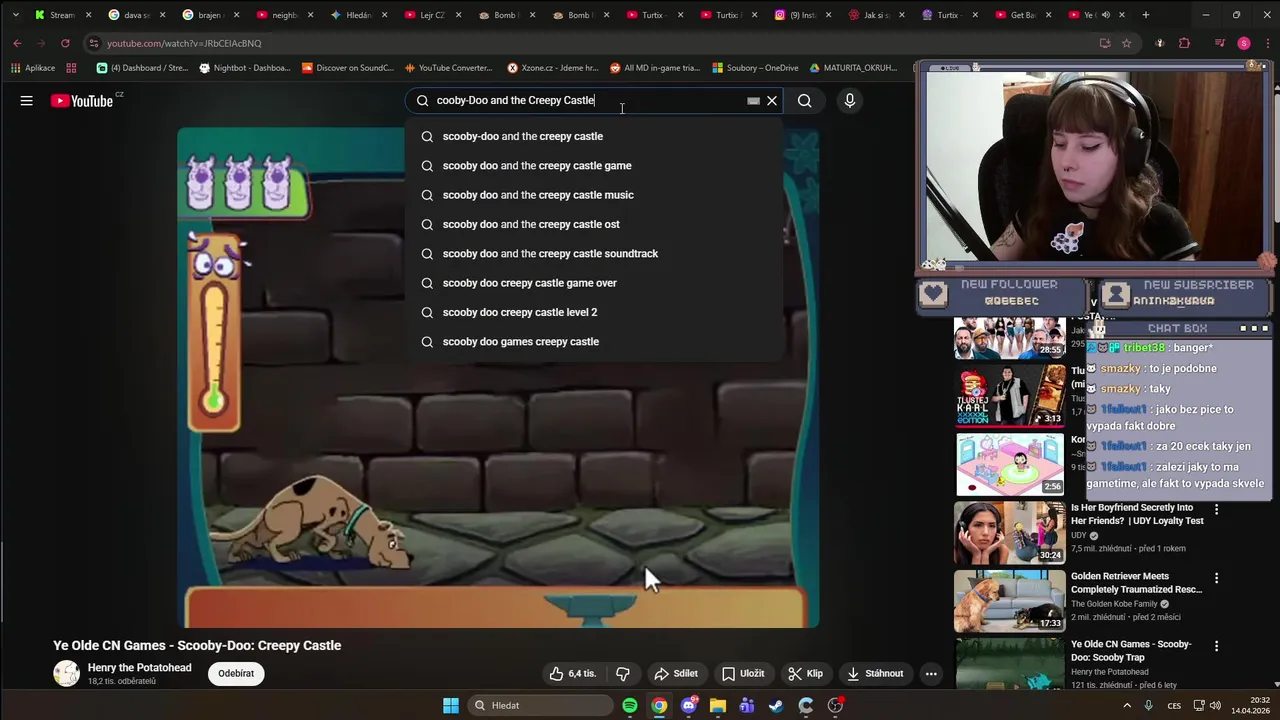Viewport: 1280px width, 720px height.
Task: Open options menu for Scooby Trap video
Action: click(x=1216, y=646)
